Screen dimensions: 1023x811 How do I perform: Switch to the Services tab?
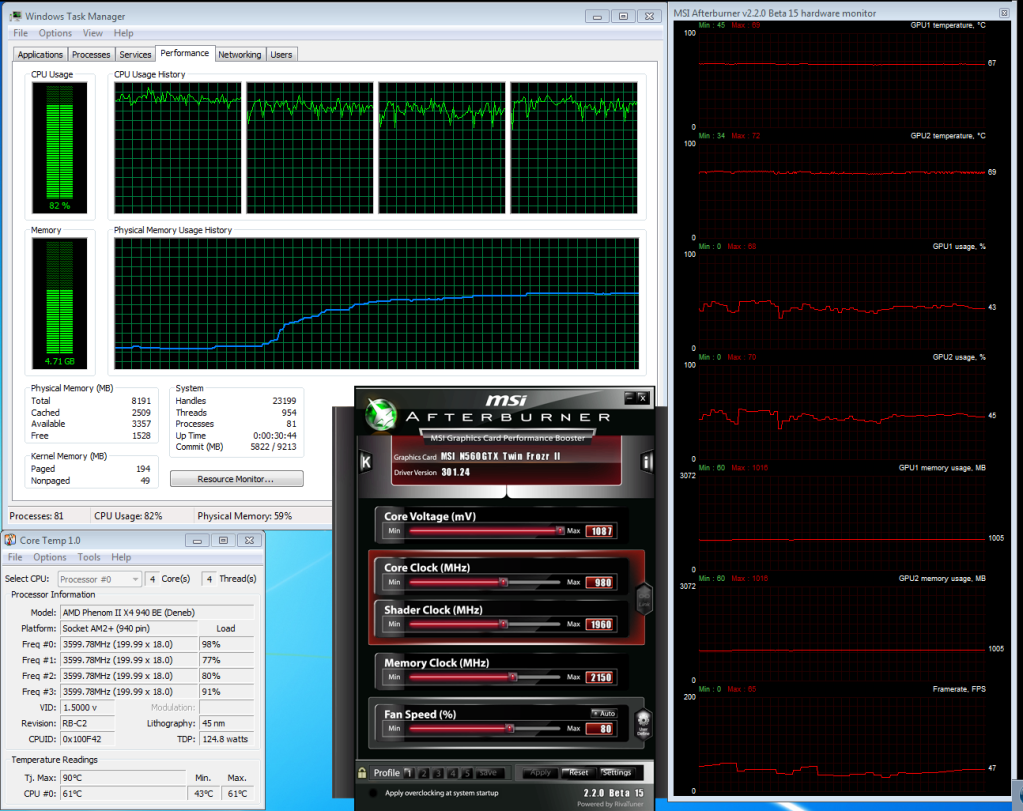coord(135,55)
